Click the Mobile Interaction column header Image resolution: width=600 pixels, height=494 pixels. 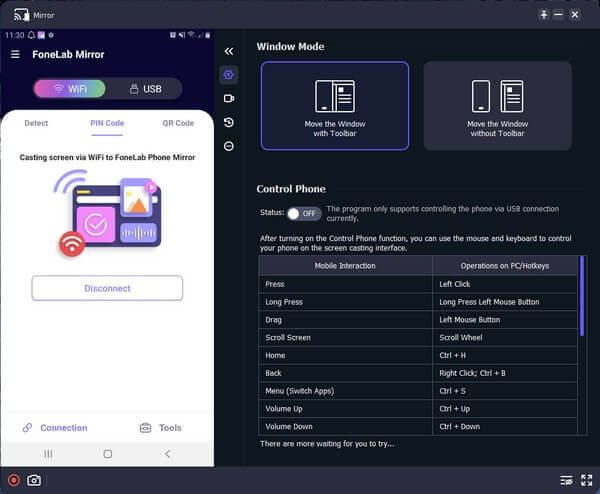click(345, 266)
